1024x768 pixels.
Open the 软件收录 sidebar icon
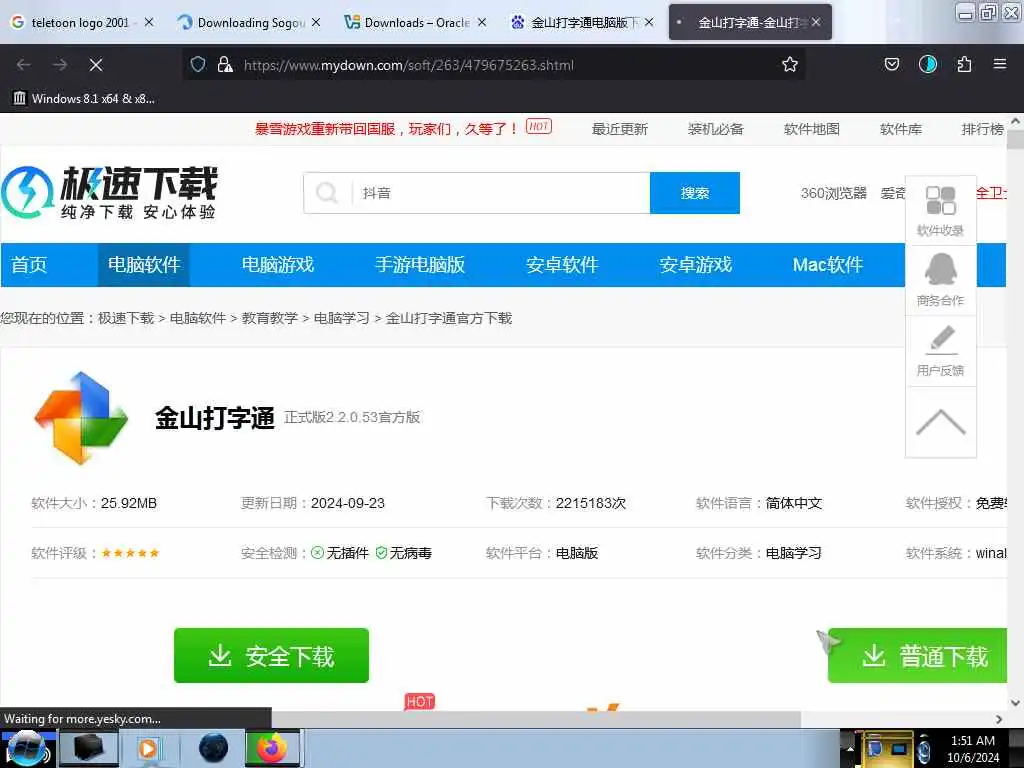click(x=940, y=211)
